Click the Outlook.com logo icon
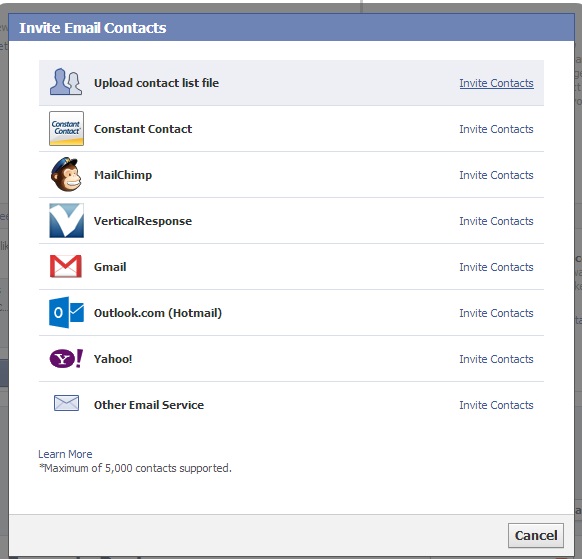Image resolution: width=582 pixels, height=559 pixels. [x=66, y=312]
